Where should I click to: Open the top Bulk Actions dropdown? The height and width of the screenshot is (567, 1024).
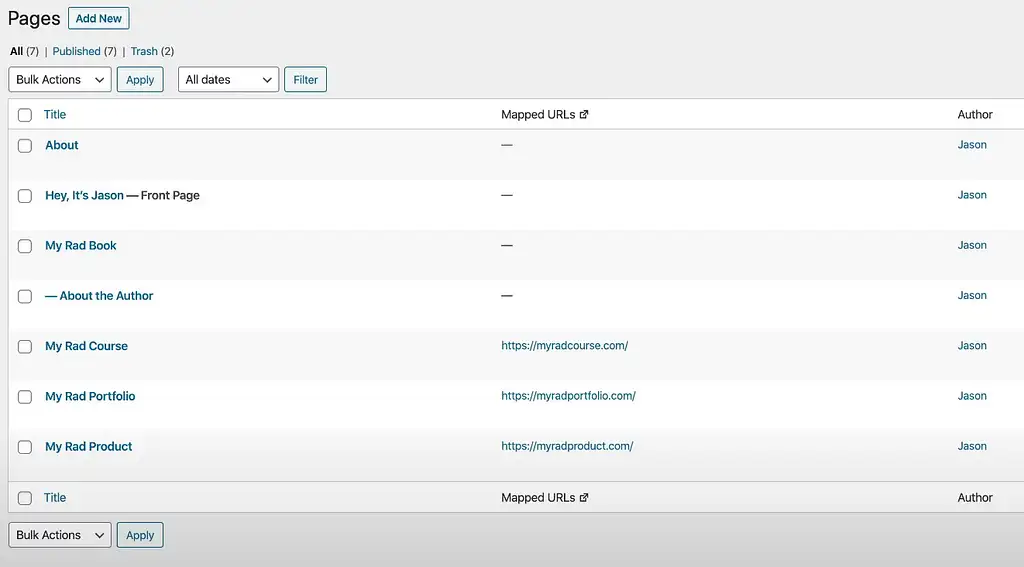coord(60,80)
